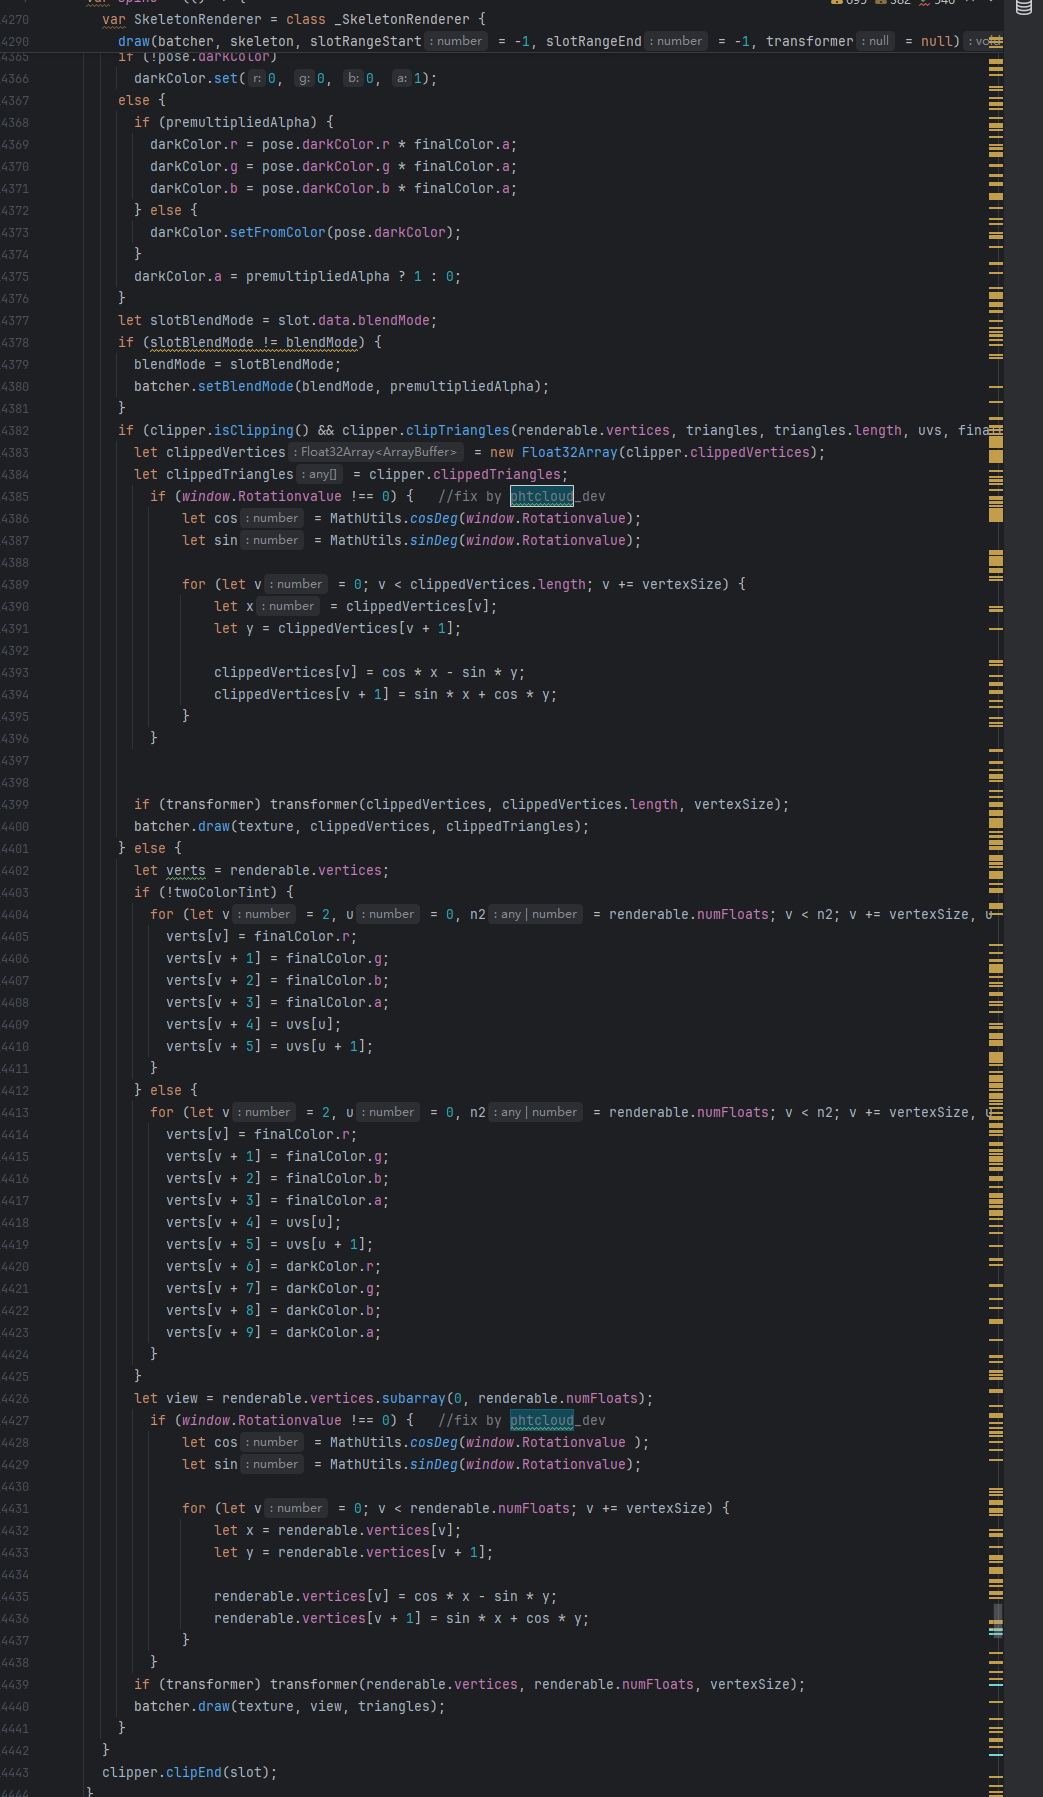Click the 'a:' parameter hint in darkColor.set
This screenshot has width=1043, height=1797.
coord(401,78)
